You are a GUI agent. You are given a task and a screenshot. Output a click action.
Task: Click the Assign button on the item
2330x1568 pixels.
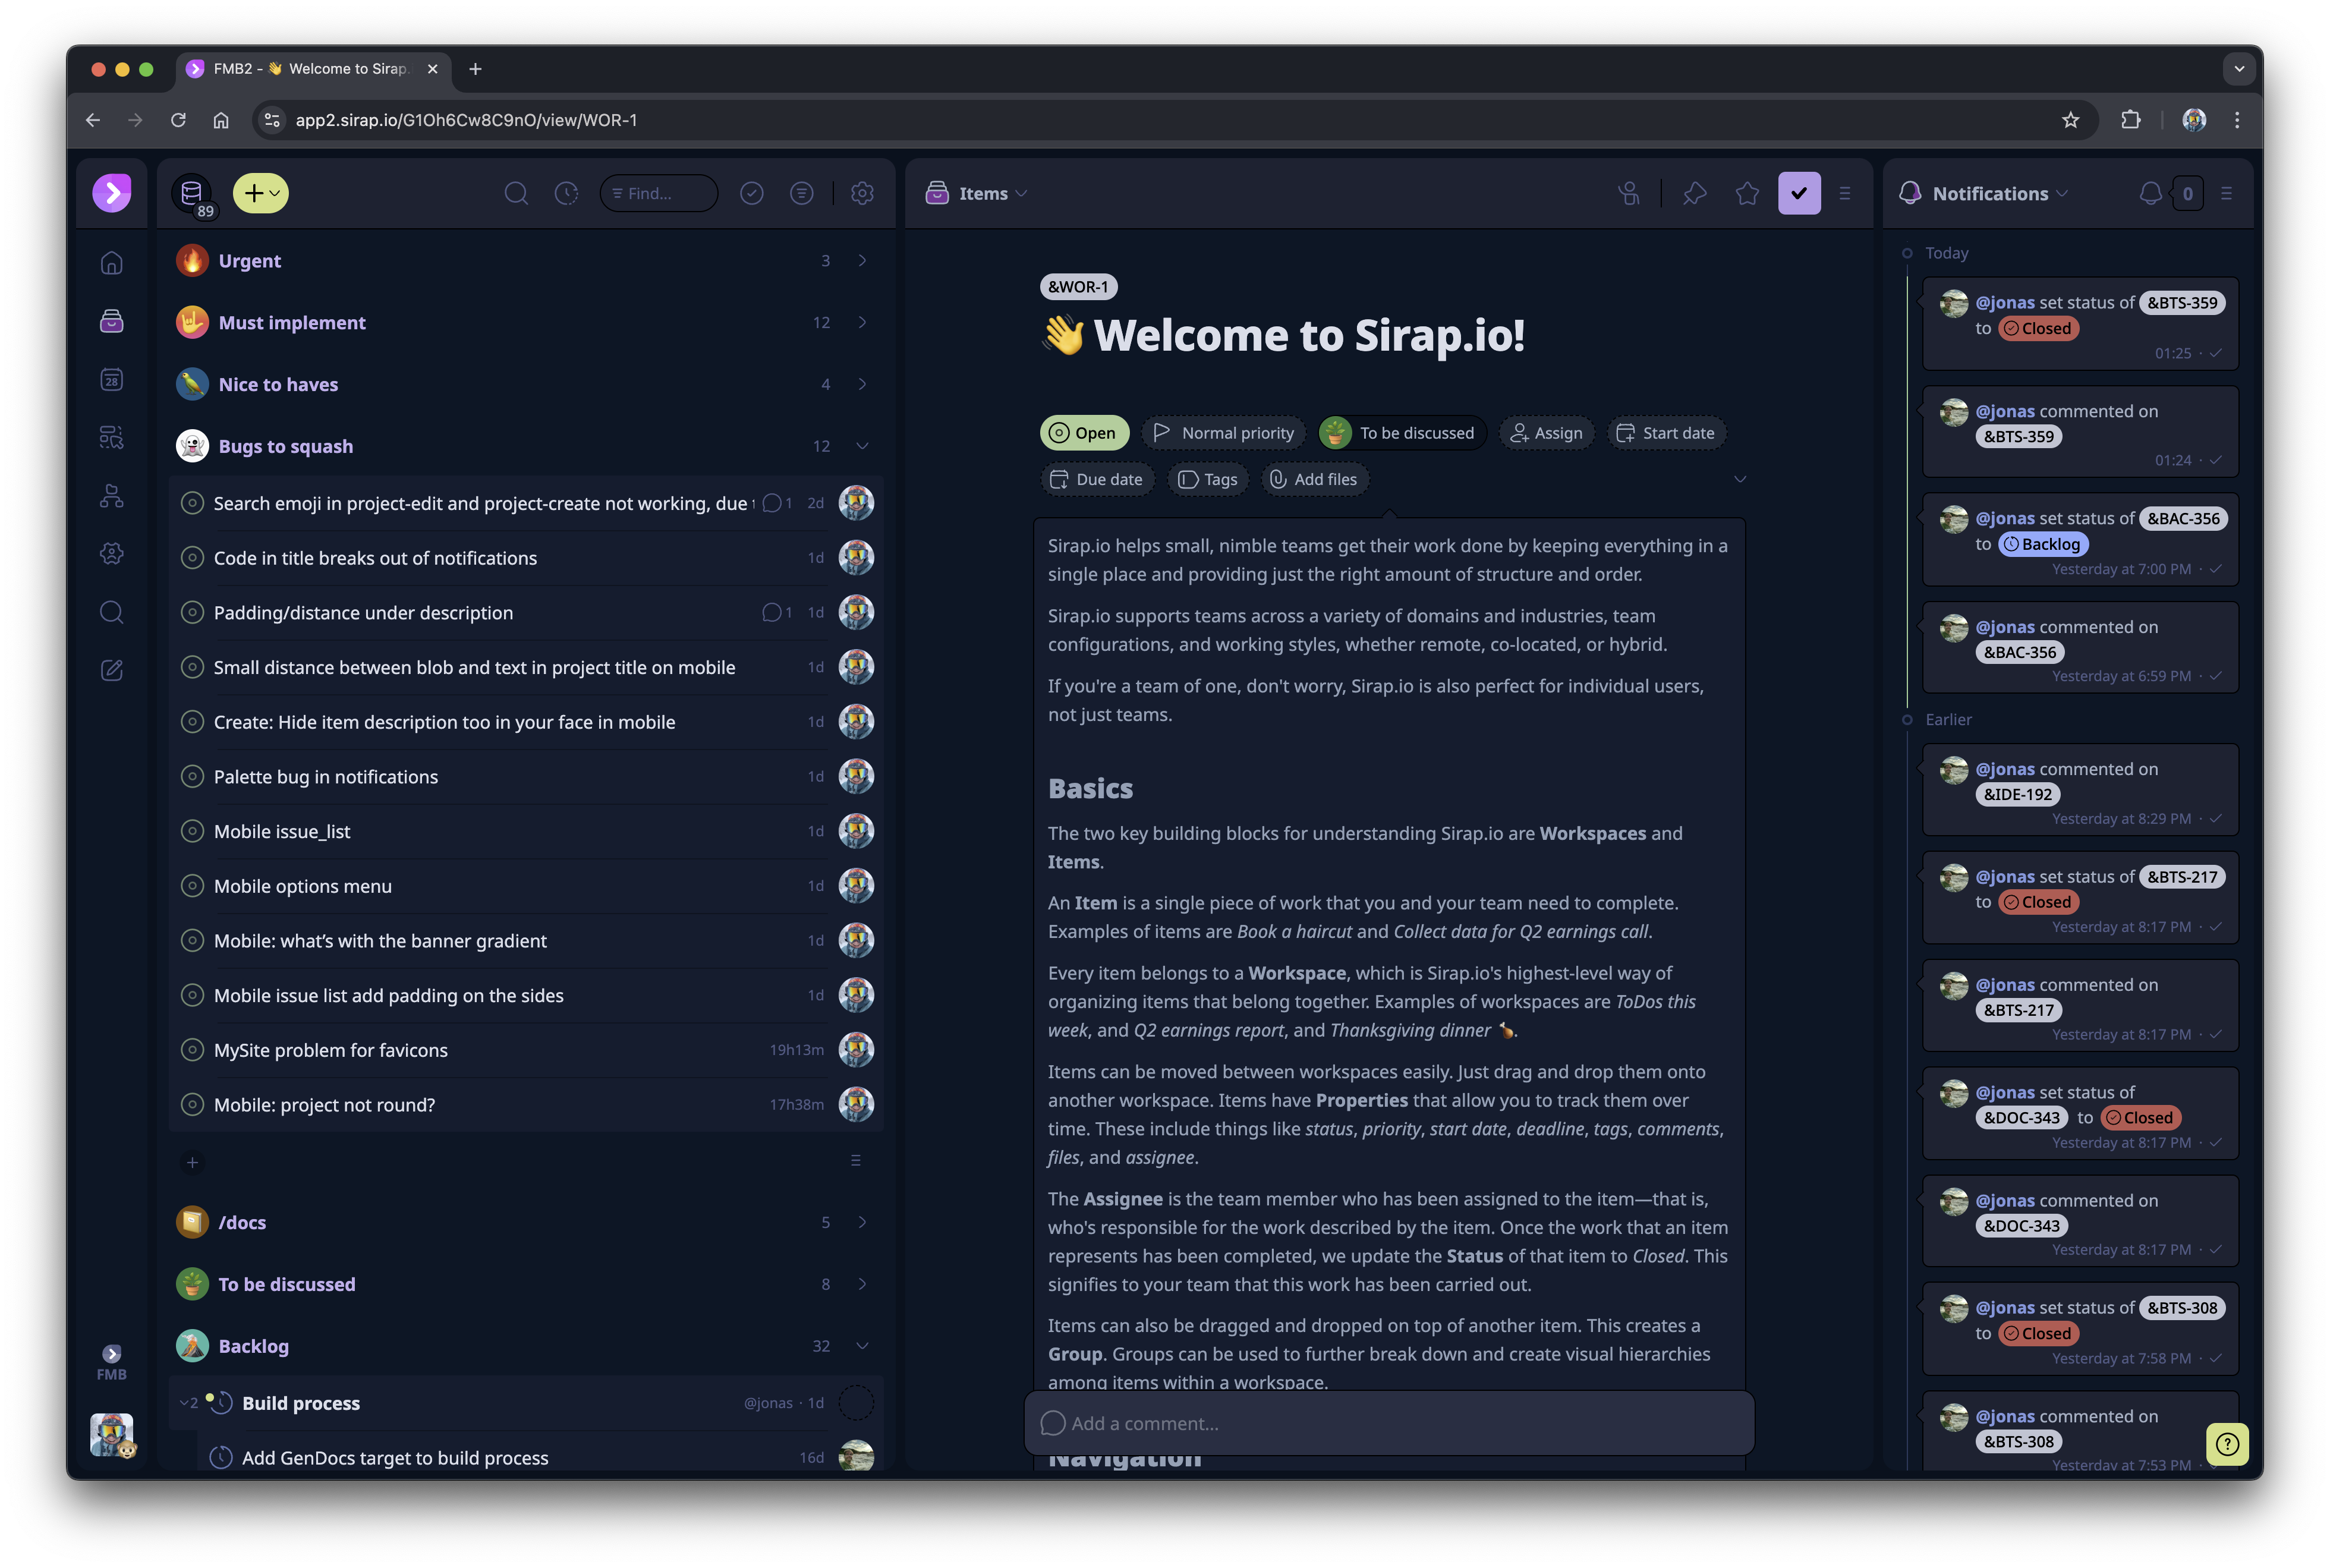[x=1546, y=432]
